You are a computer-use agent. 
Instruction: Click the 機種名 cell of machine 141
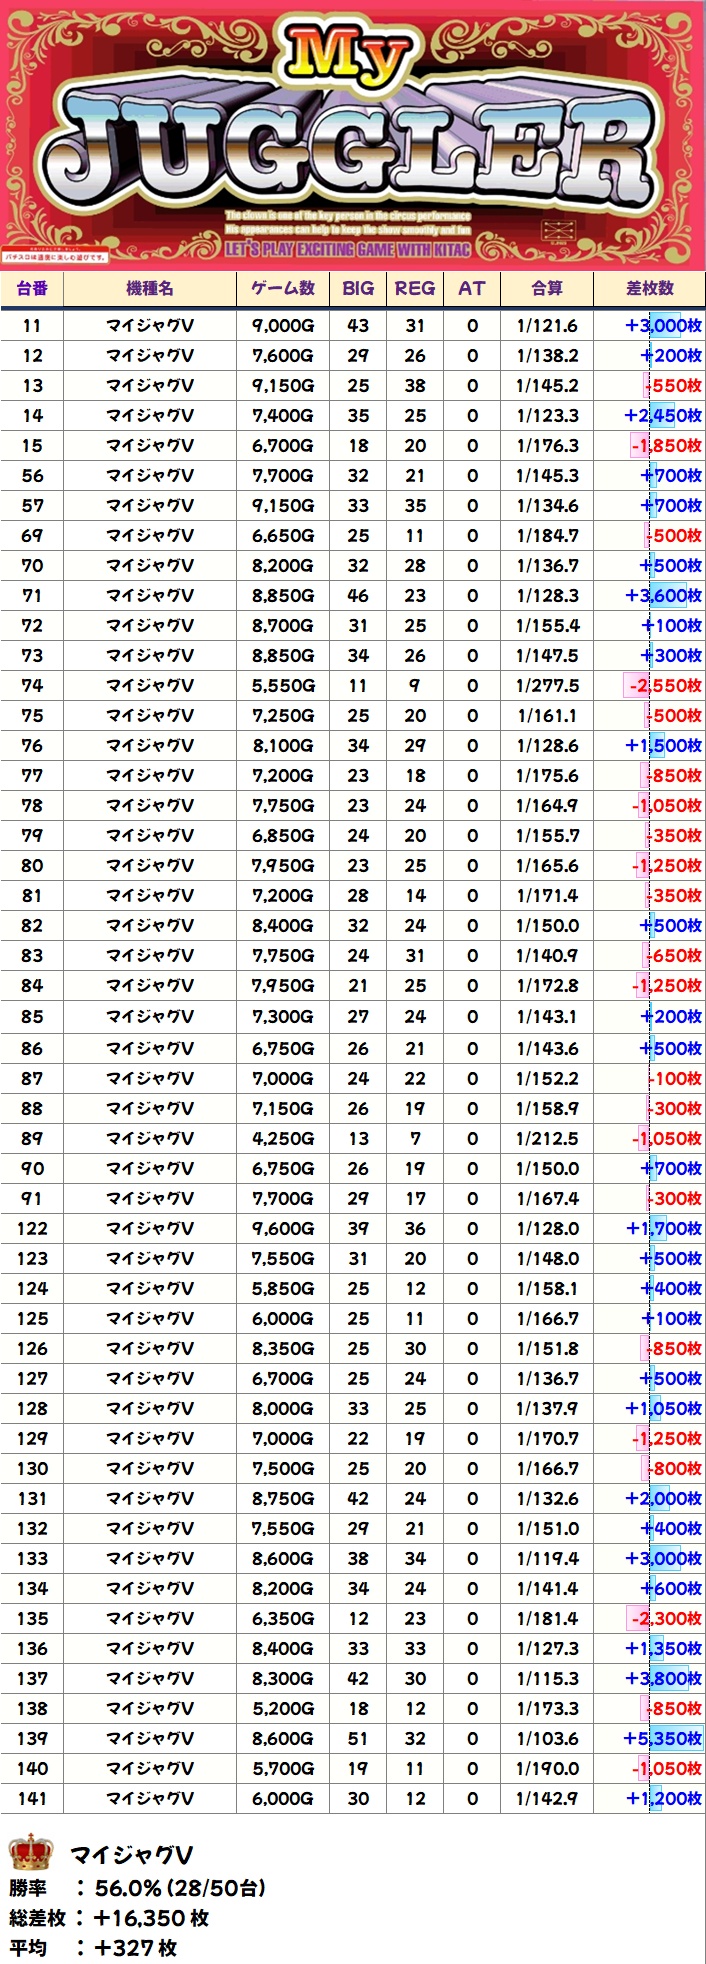coord(150,1798)
